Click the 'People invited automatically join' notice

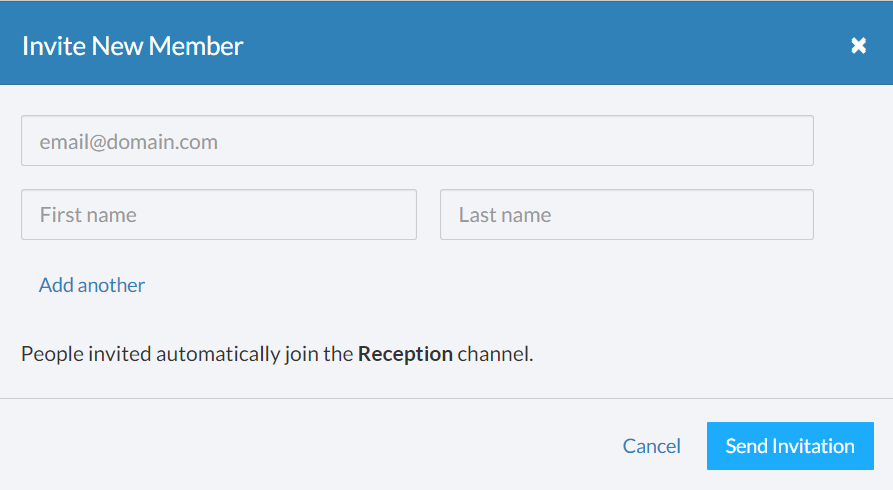coord(188,354)
